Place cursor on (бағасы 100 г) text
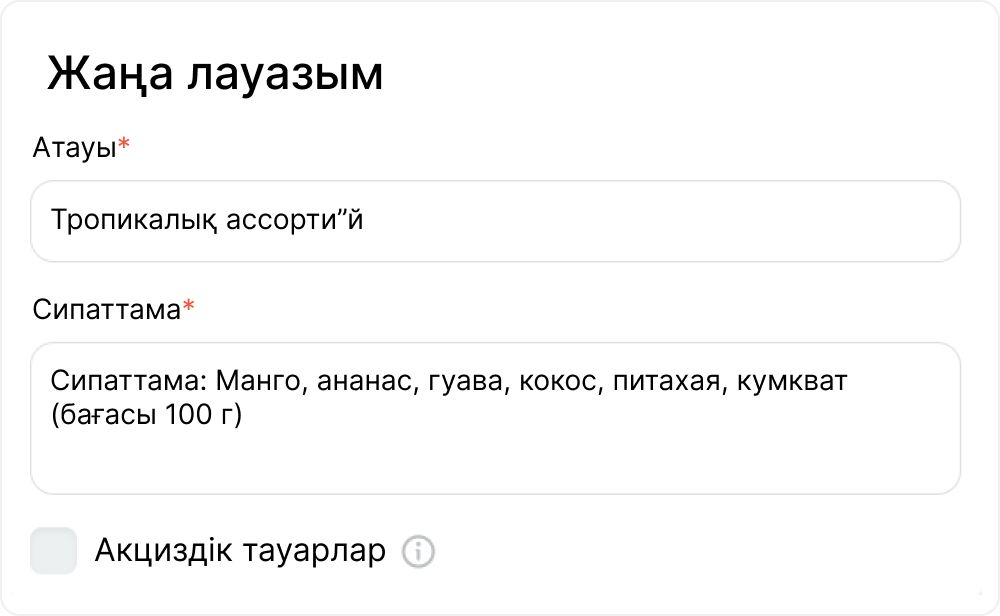 pyautogui.click(x=147, y=415)
